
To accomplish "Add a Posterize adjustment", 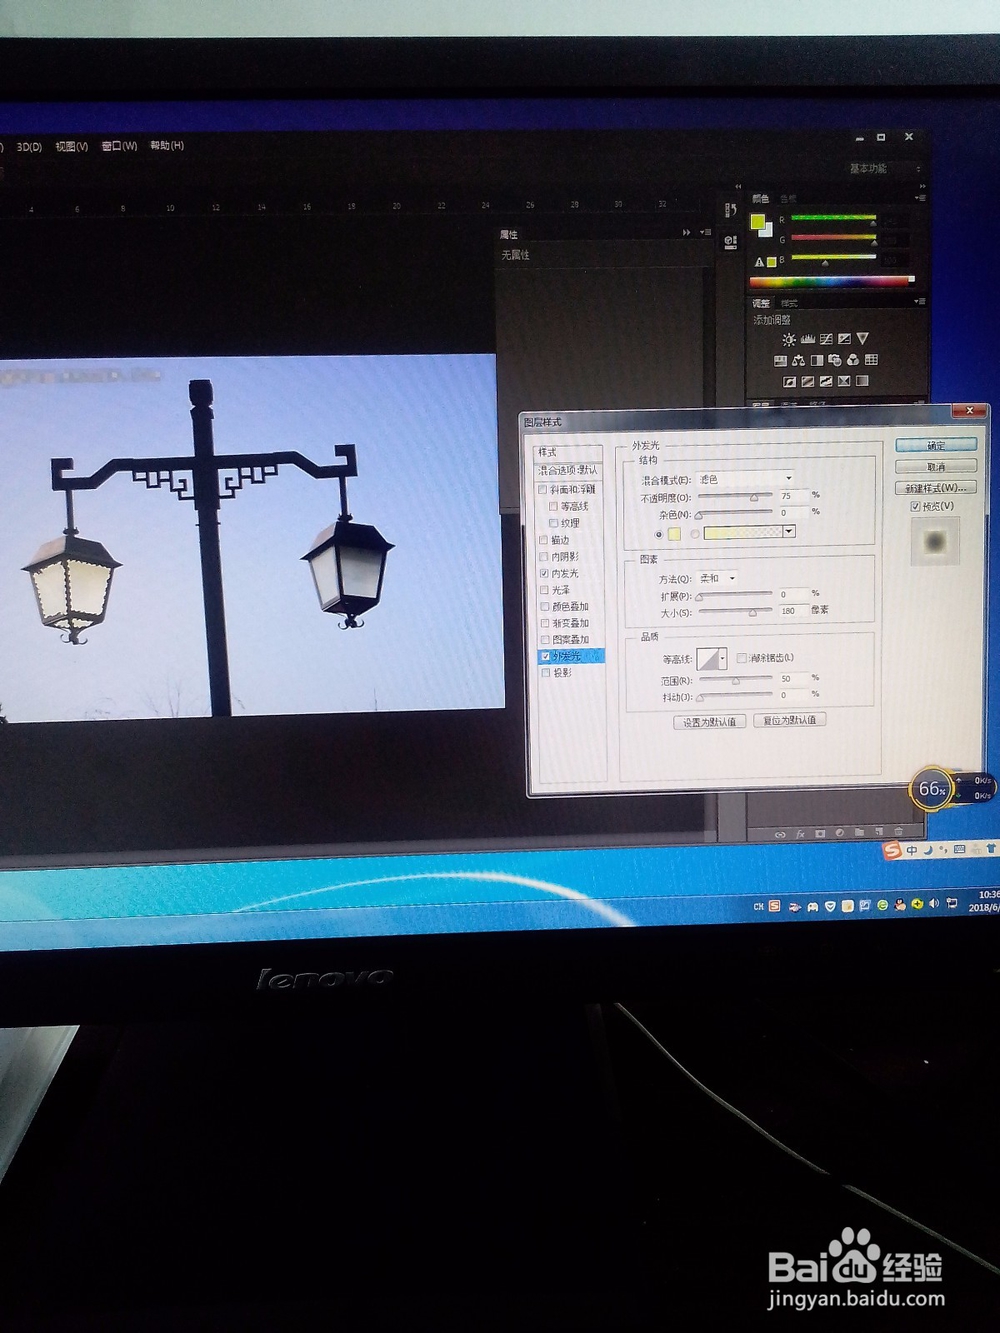I will coord(807,382).
